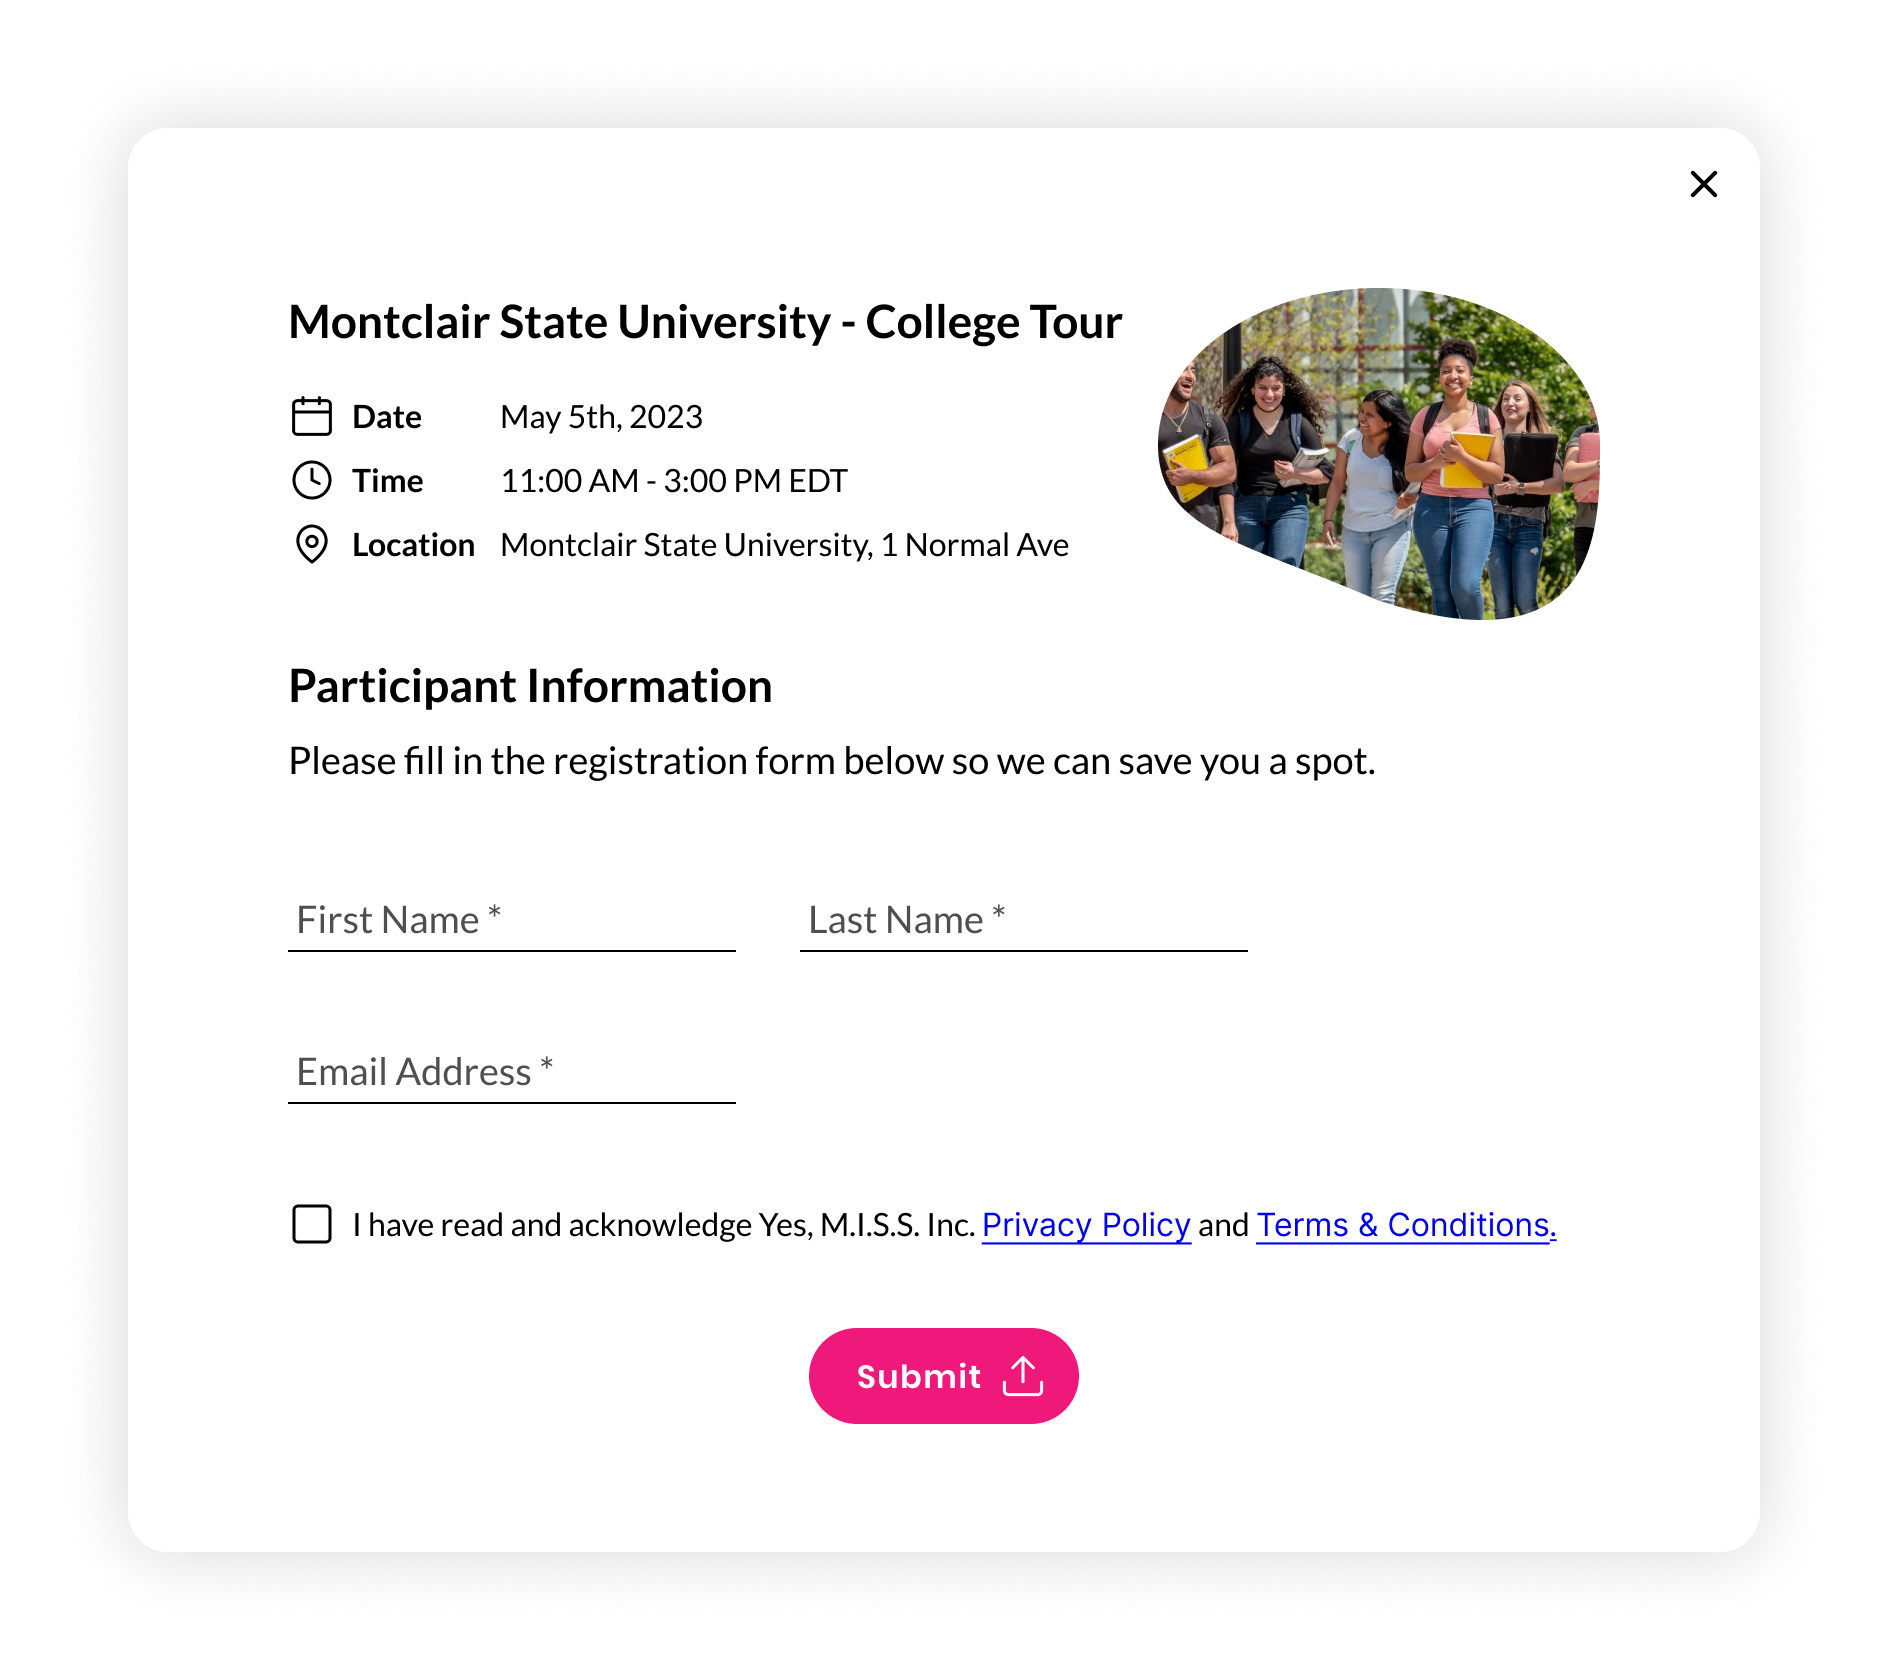Image resolution: width=1888 pixels, height=1680 pixels.
Task: Close the registration dialog with the X
Action: (1703, 184)
